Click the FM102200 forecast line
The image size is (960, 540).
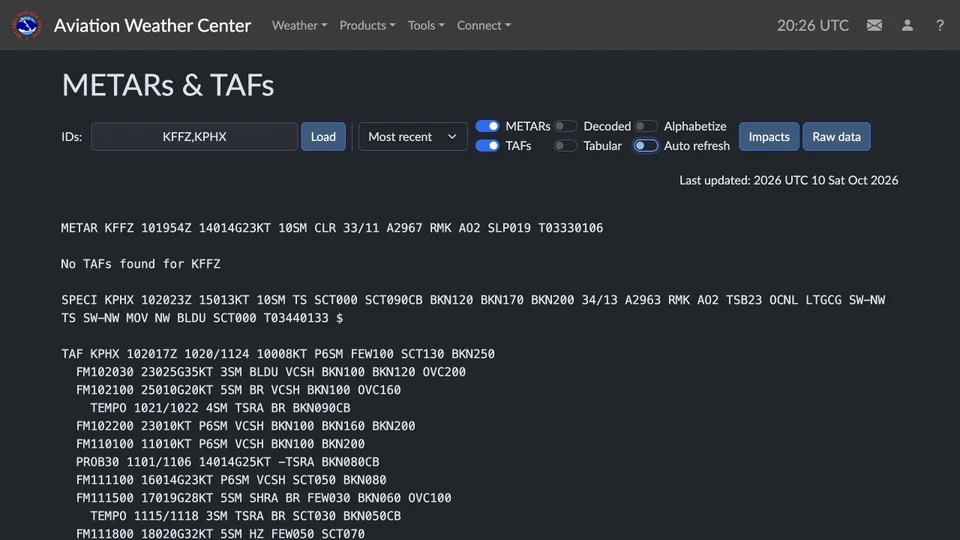246,426
